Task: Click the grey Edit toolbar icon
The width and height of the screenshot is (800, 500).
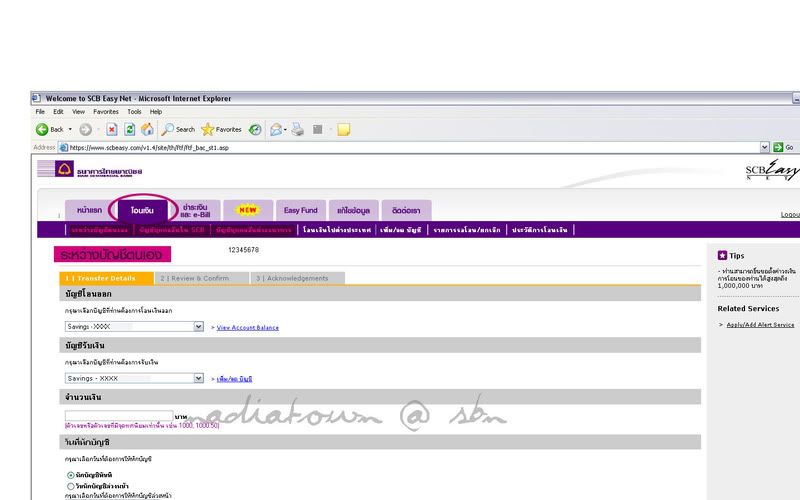Action: (317, 130)
